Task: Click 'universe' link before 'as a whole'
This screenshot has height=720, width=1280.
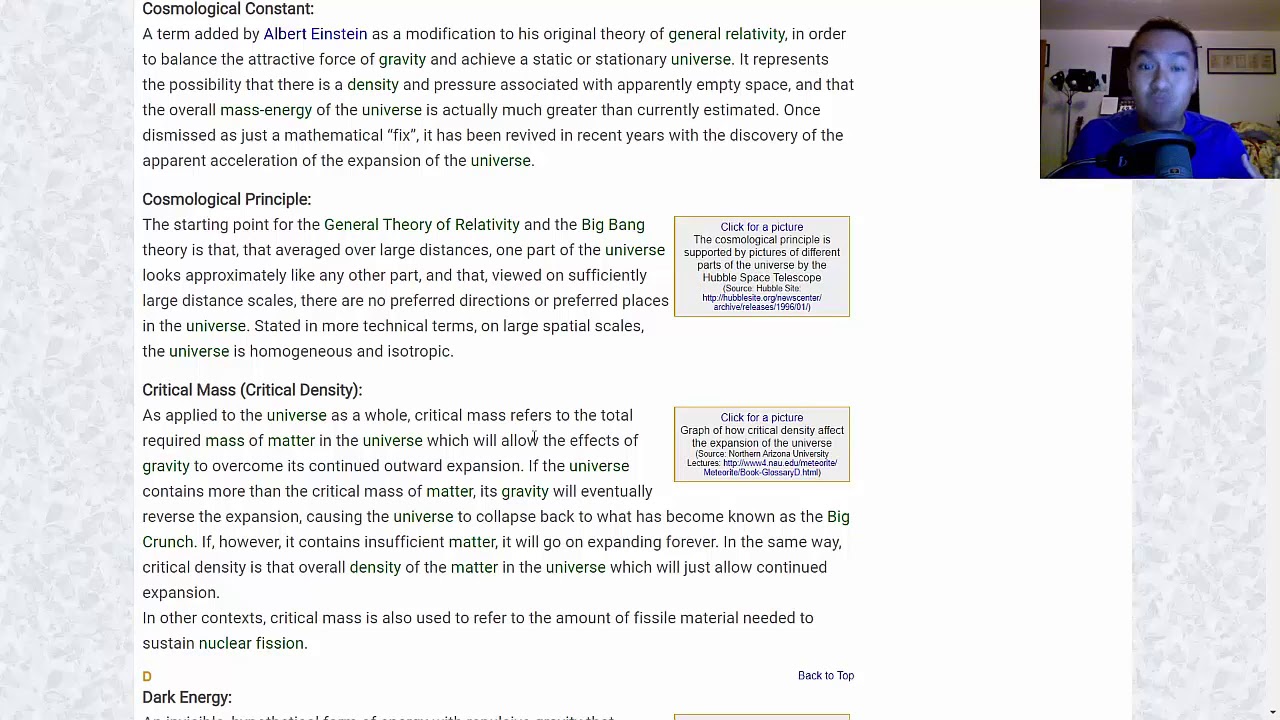Action: pyautogui.click(x=297, y=415)
